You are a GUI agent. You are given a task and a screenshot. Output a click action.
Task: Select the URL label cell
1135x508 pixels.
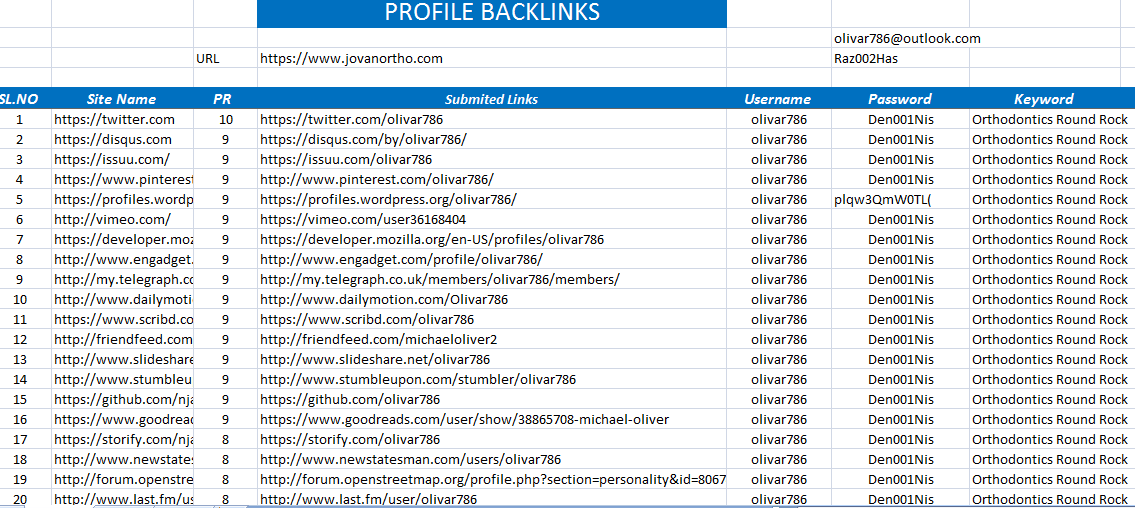pyautogui.click(x=208, y=59)
